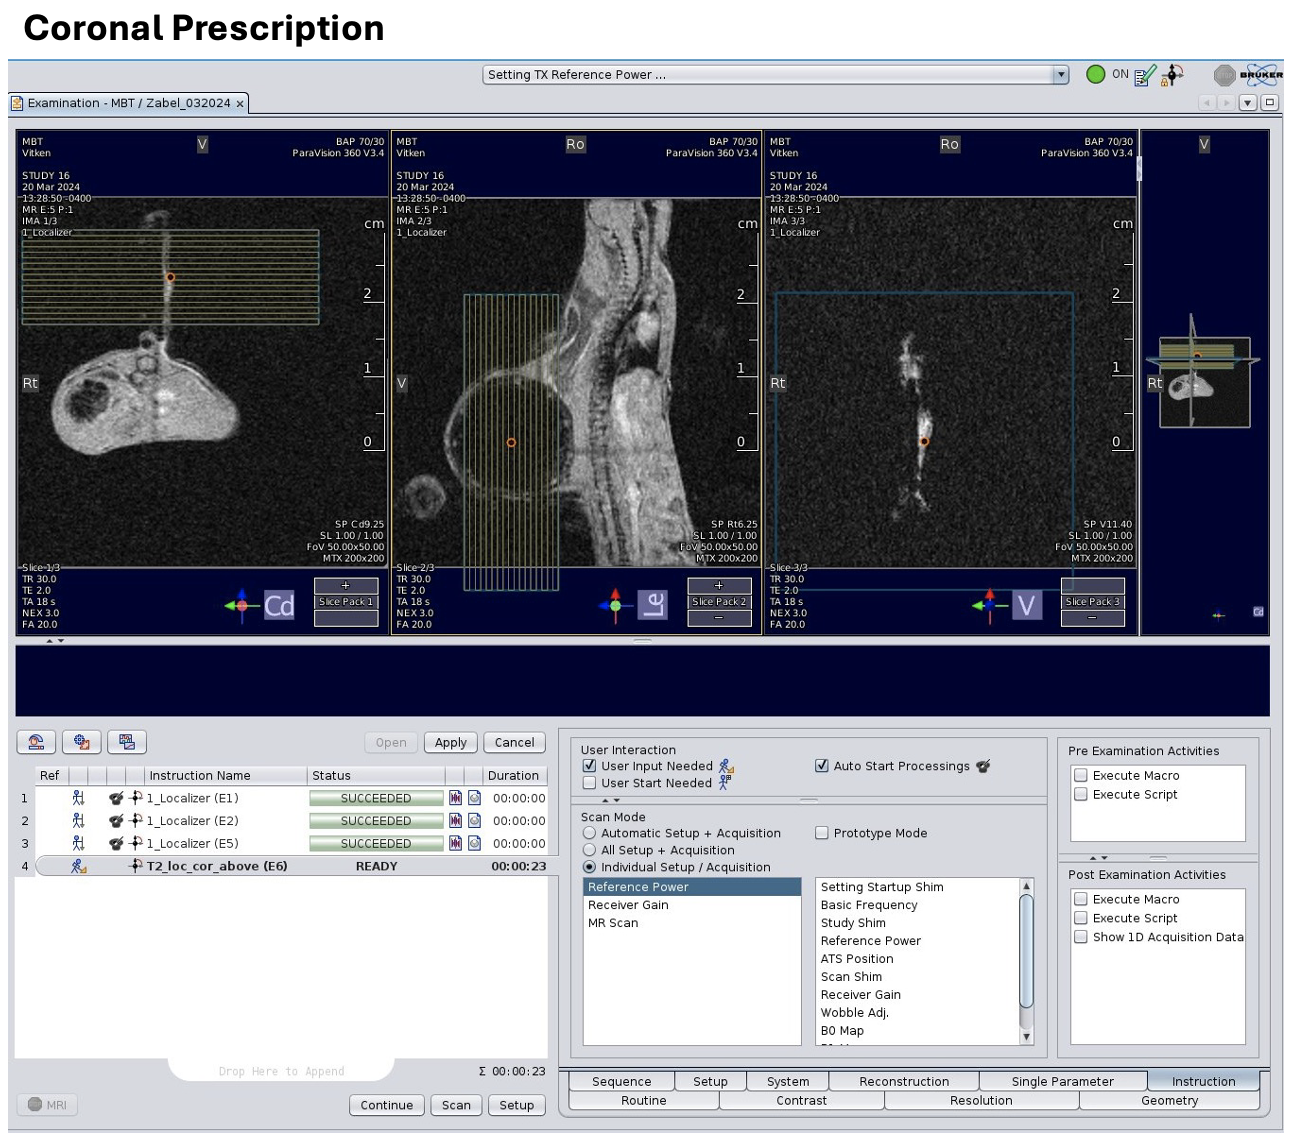The width and height of the screenshot is (1294, 1140).
Task: Click the image dataset icon for 1_Localizer (E2)
Action: [x=475, y=821]
